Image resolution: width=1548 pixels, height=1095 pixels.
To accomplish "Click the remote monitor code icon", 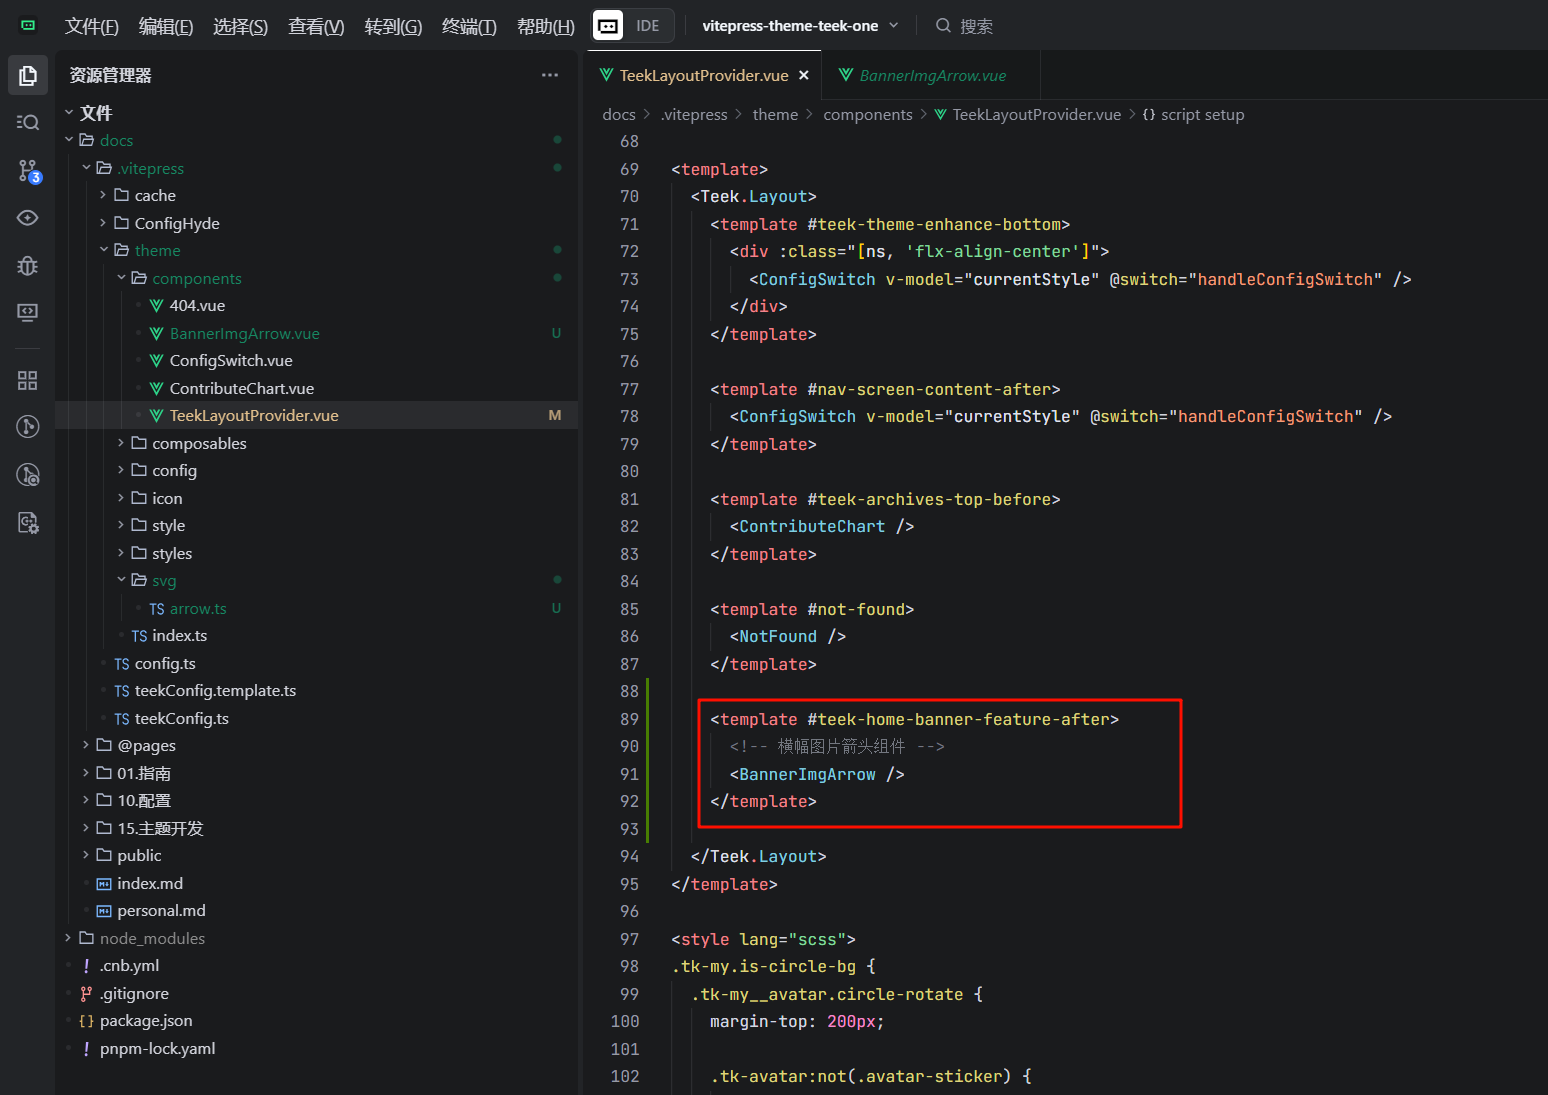I will [x=28, y=313].
